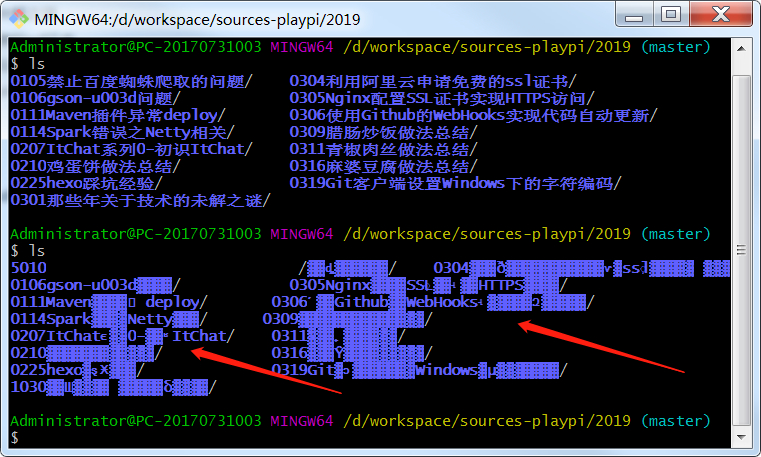Viewport: 761px width, 457px height.
Task: Click folder 0114Spark错误之Netty相关/
Action: 123,132
